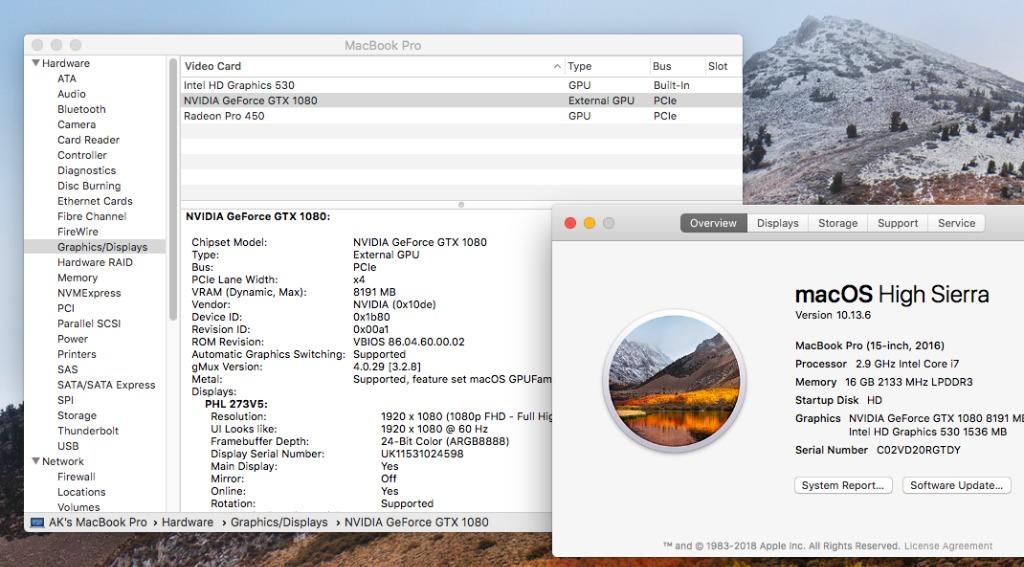
Task: Select Hardware RAID in the sidebar
Action: pyautogui.click(x=95, y=262)
